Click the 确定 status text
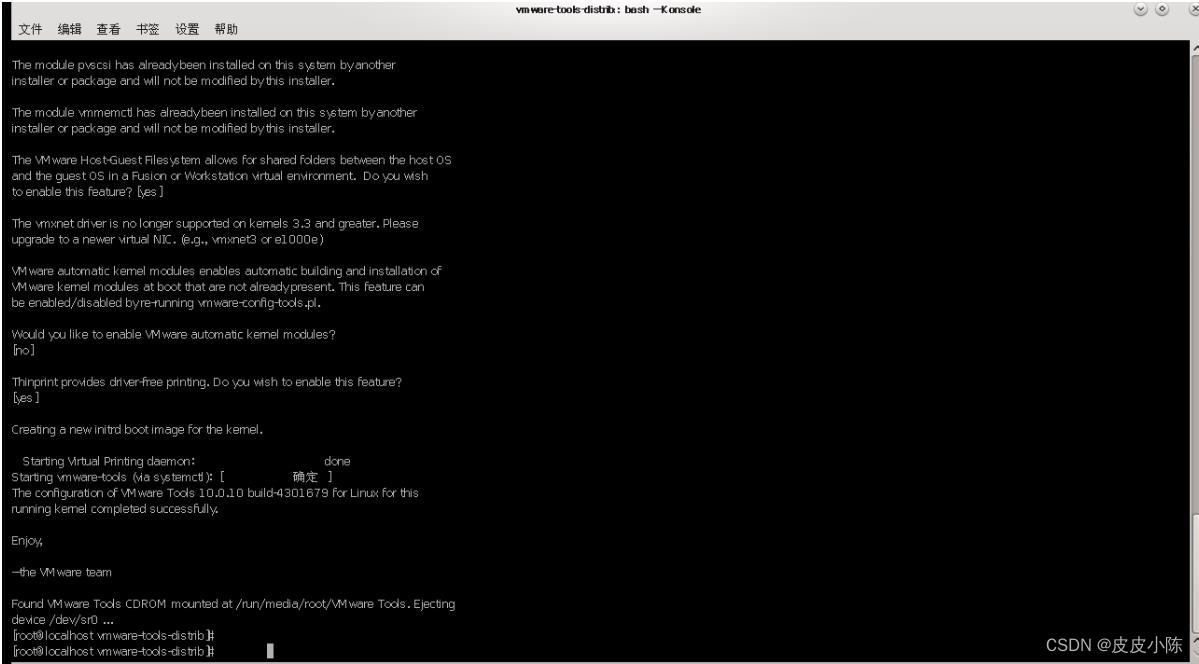The image size is (1199, 664). click(x=305, y=477)
